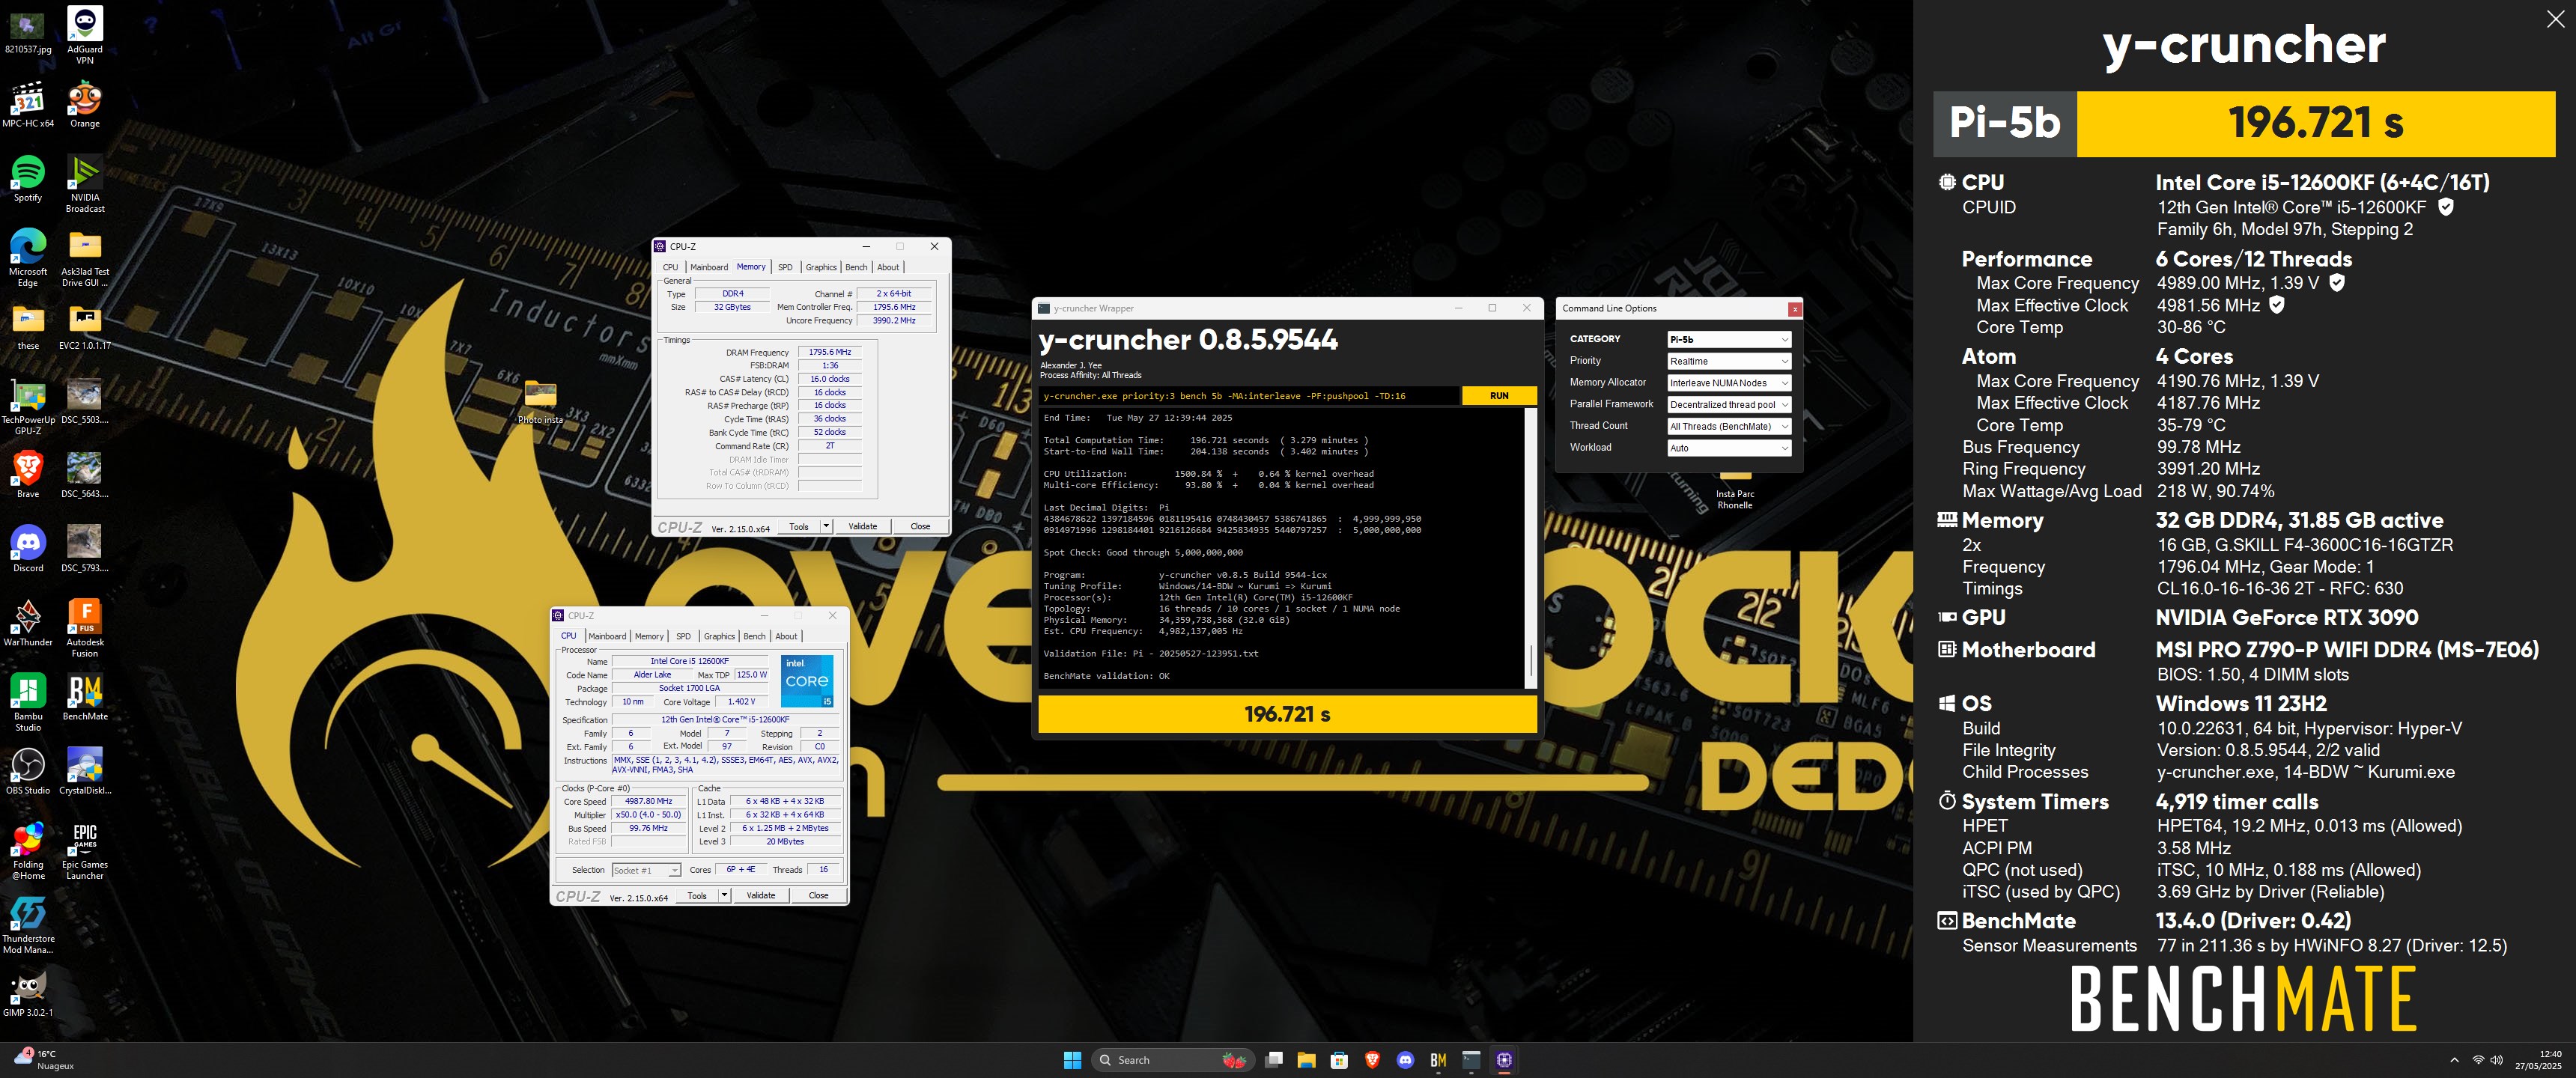
Task: Open Discord desktop shortcut
Action: click(x=28, y=549)
